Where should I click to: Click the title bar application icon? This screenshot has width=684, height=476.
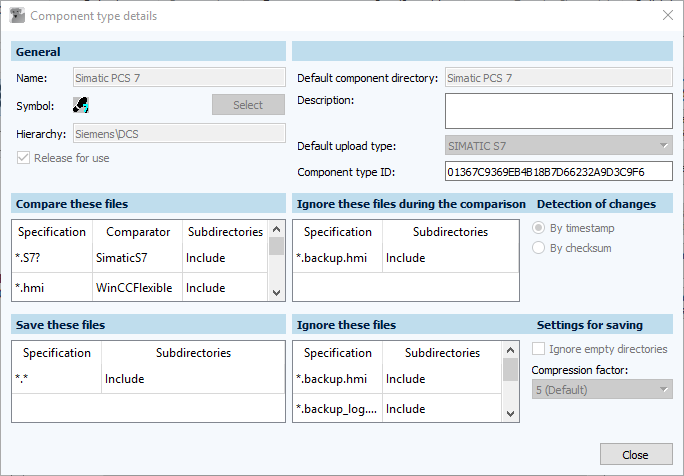pos(17,15)
